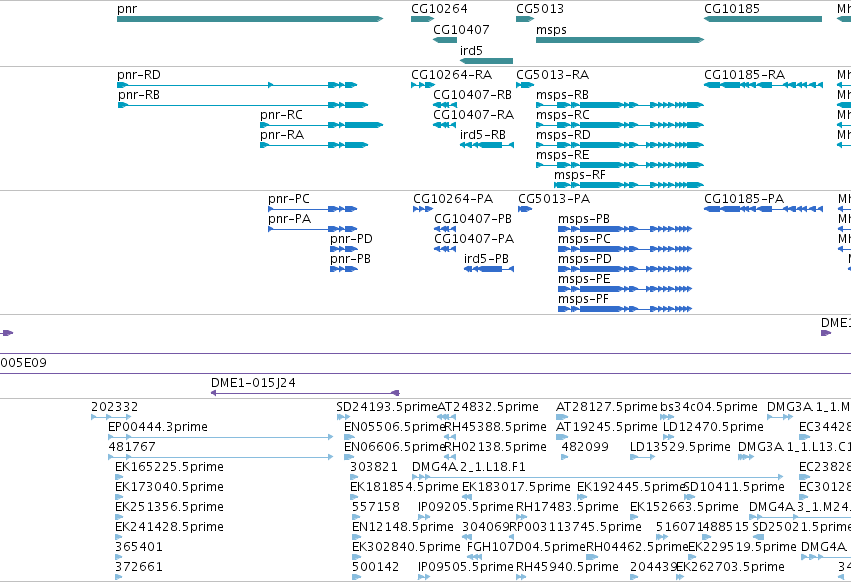Select the msps-RD transcript label

click(563, 135)
